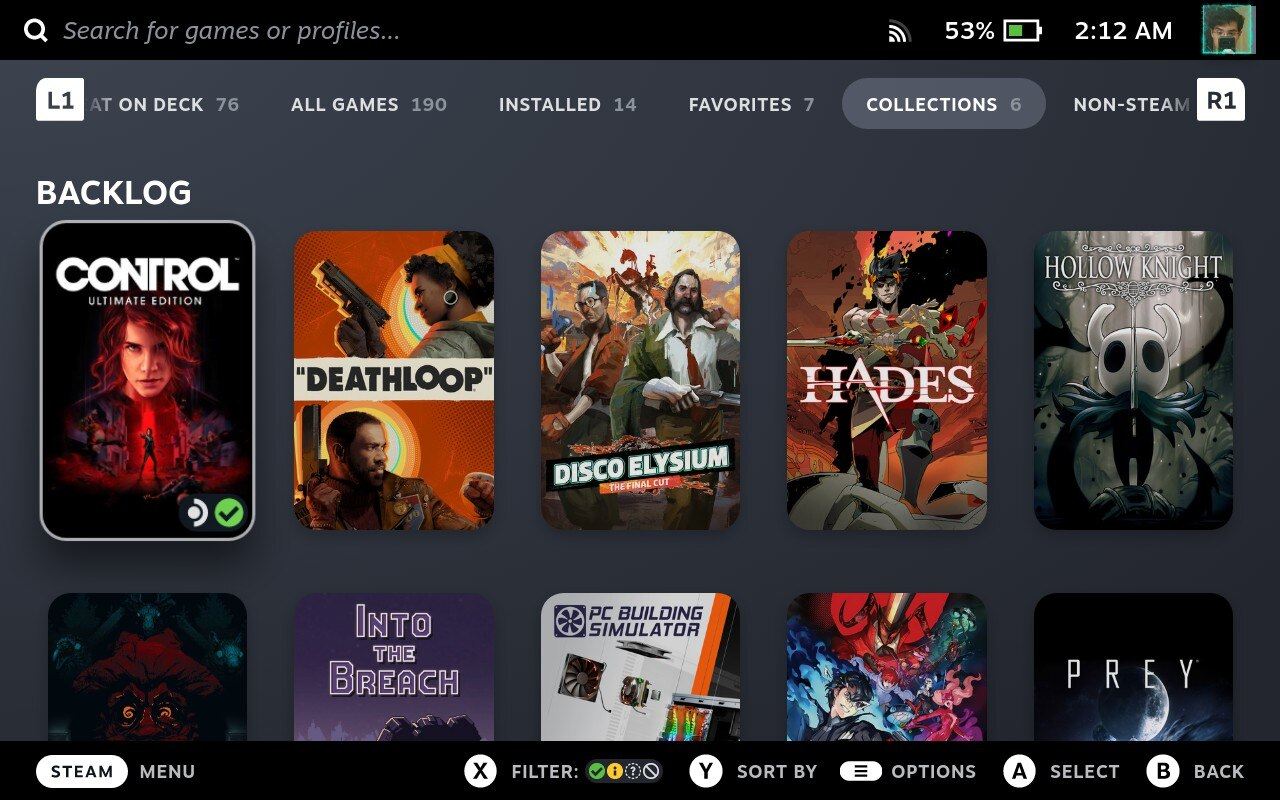The height and width of the screenshot is (800, 1280).
Task: Switch to the Favorites tab
Action: click(x=751, y=104)
